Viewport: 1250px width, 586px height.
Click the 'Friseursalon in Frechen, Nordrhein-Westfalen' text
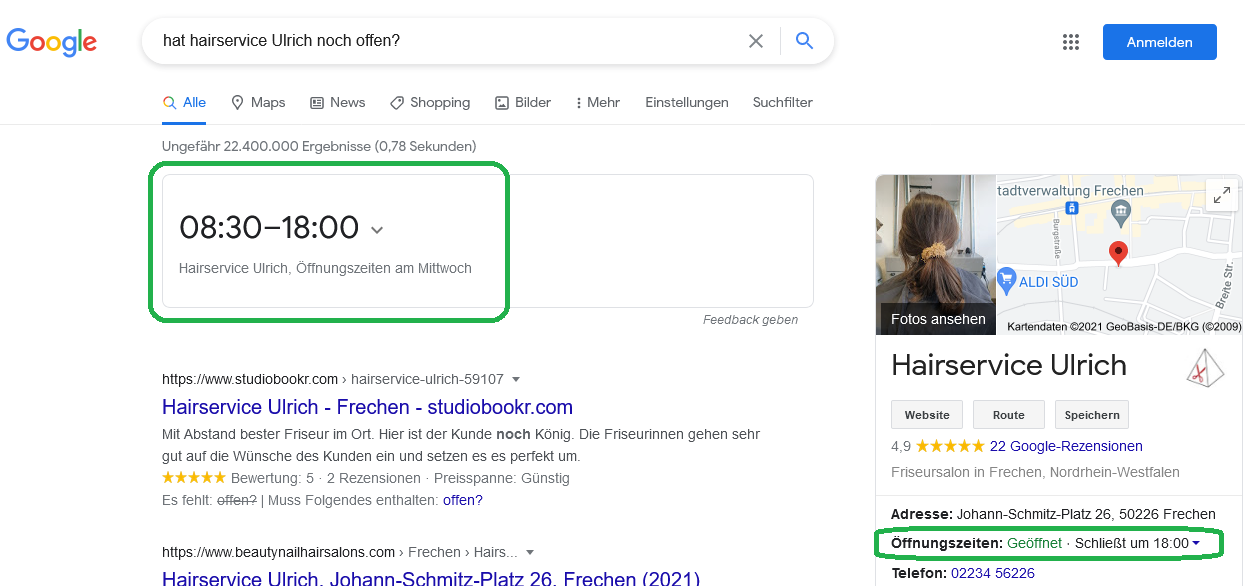click(x=1035, y=472)
